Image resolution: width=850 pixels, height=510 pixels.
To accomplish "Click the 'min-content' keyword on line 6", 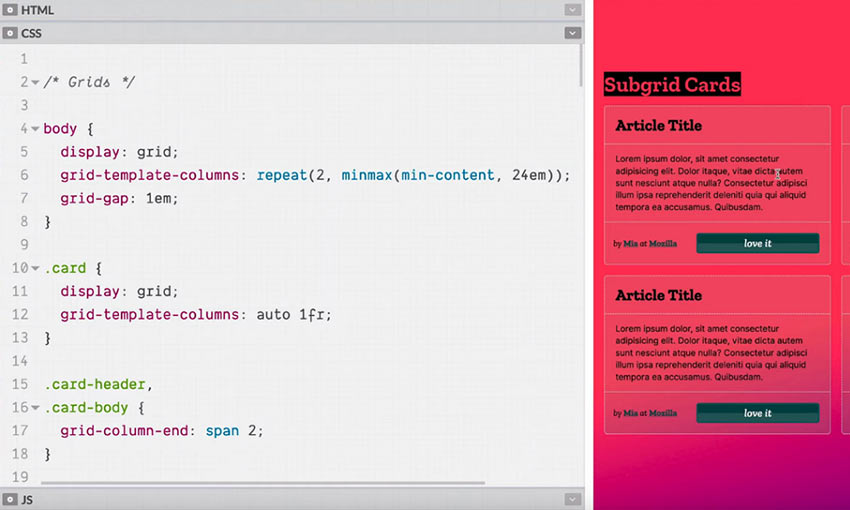I will pyautogui.click(x=448, y=175).
